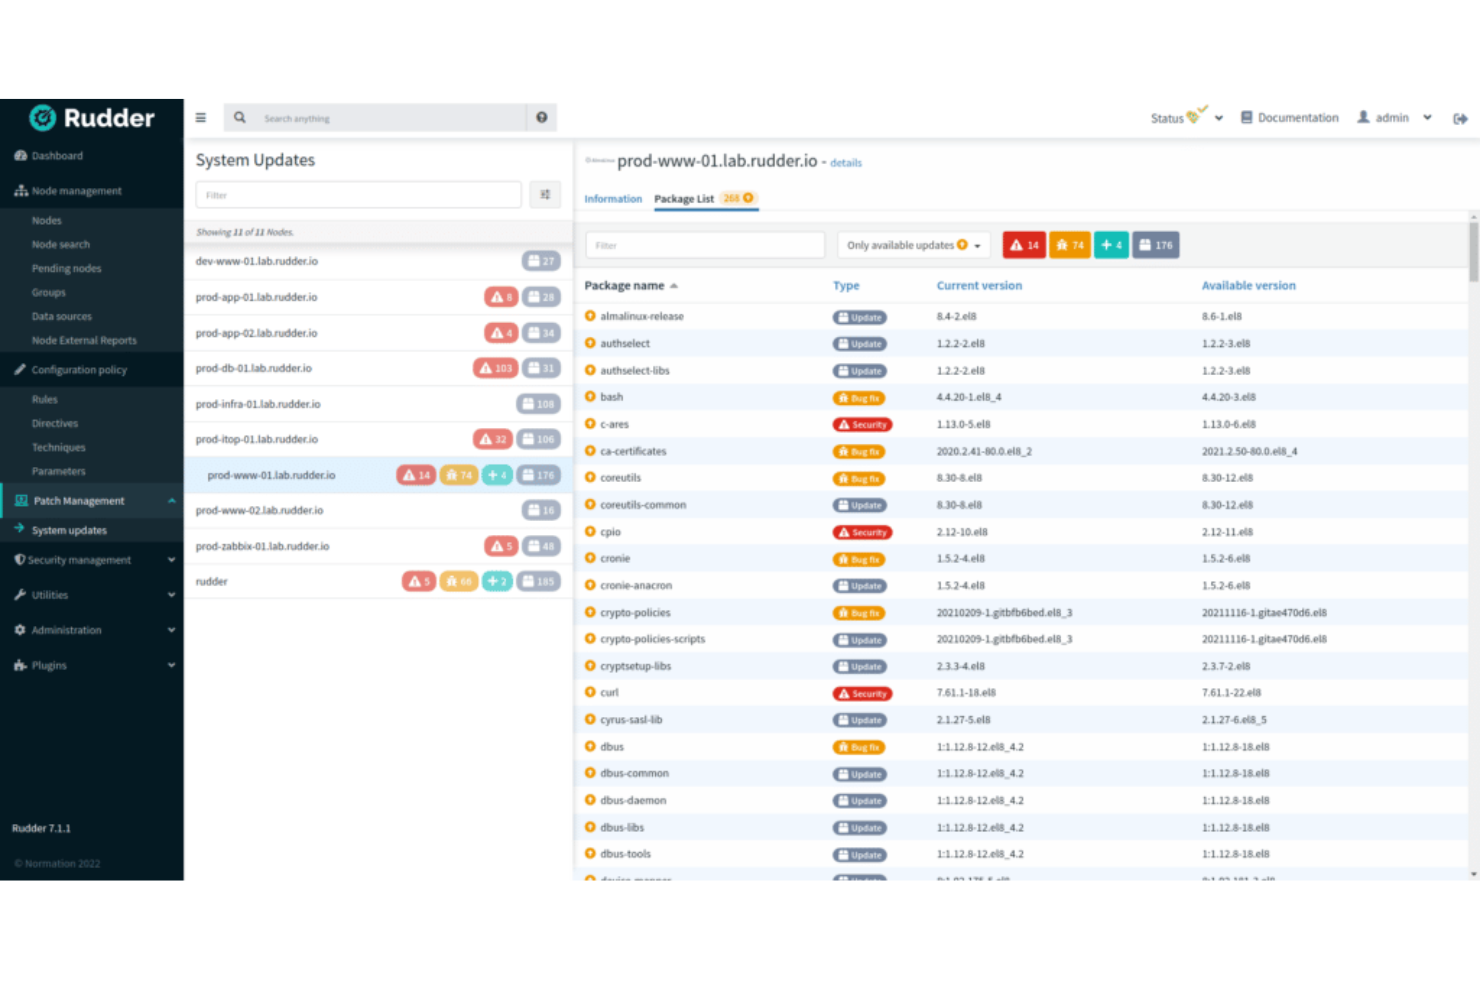Viewport: 1480px width, 987px height.
Task: Click the logout icon at top right
Action: [x=1460, y=118]
